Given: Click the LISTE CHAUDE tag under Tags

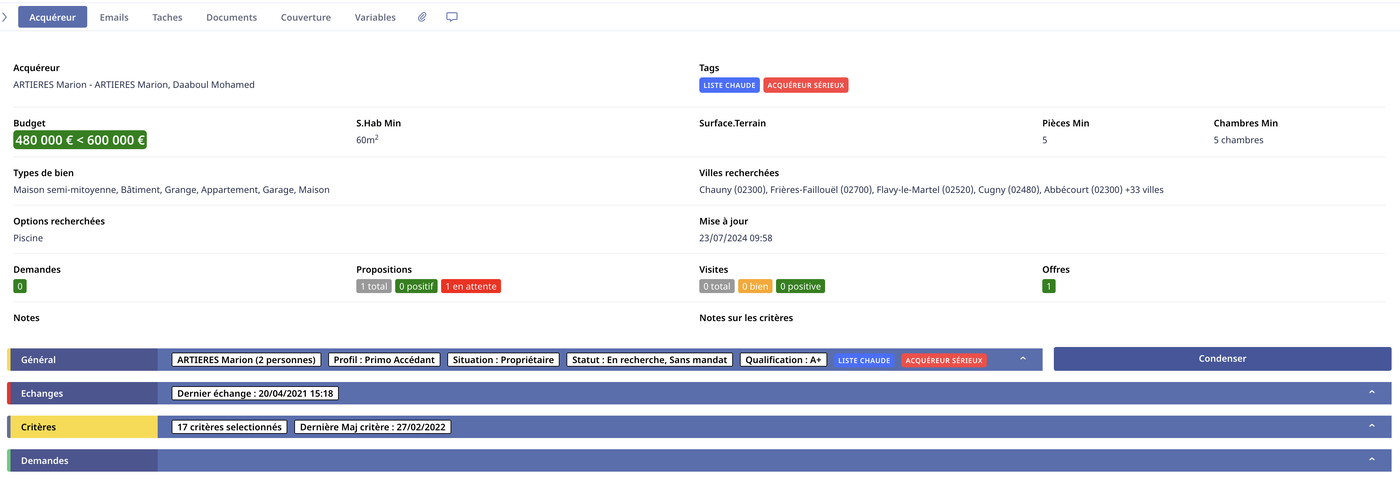Looking at the screenshot, I should pyautogui.click(x=728, y=86).
